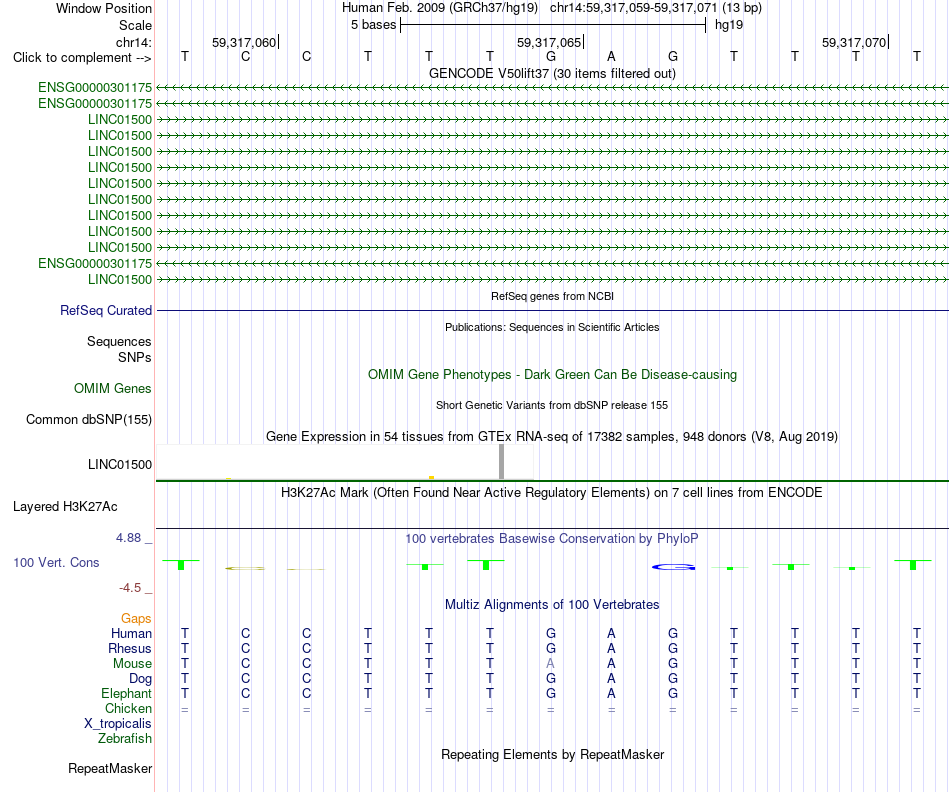Click the OMIM Genes side label
This screenshot has height=792, width=950.
pyautogui.click(x=113, y=388)
